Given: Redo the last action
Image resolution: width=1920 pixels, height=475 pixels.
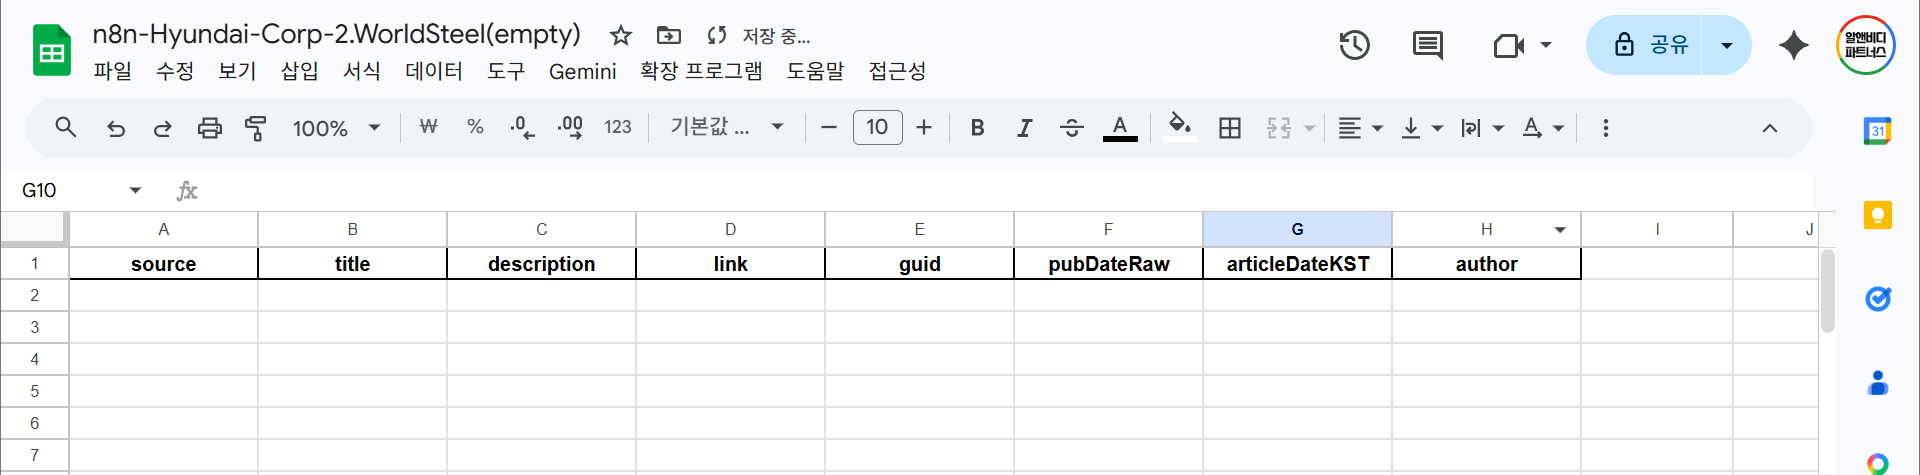Looking at the screenshot, I should [162, 128].
